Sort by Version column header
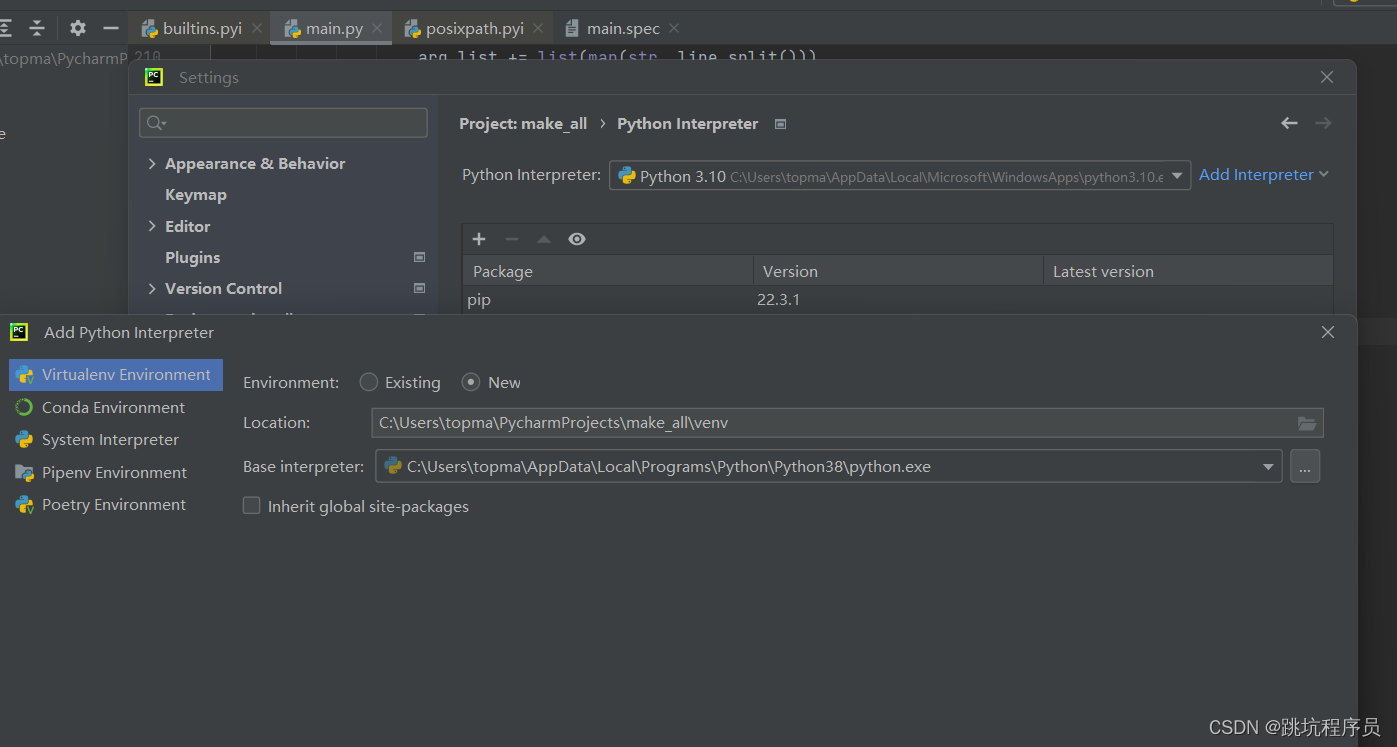This screenshot has width=1397, height=747. (x=898, y=271)
